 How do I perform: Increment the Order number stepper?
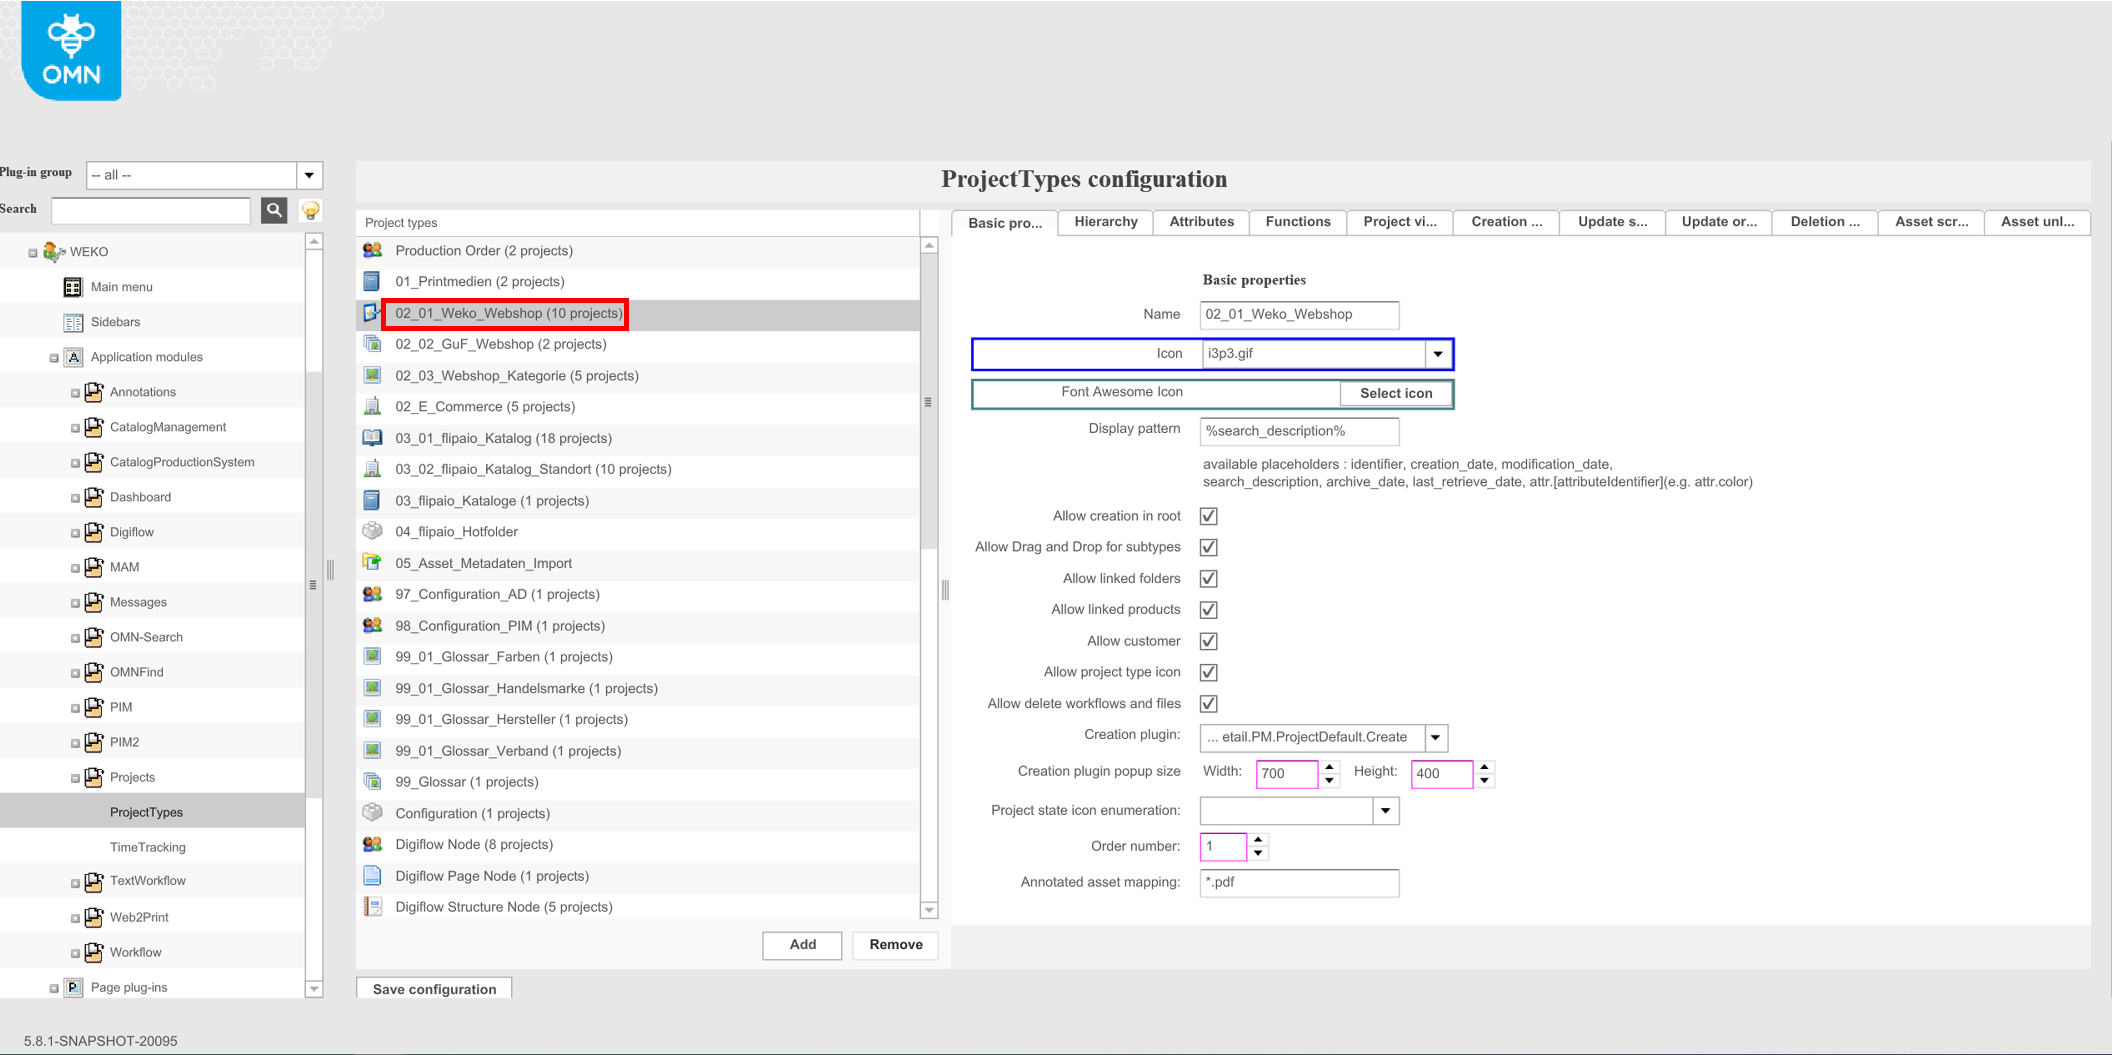(x=1257, y=841)
